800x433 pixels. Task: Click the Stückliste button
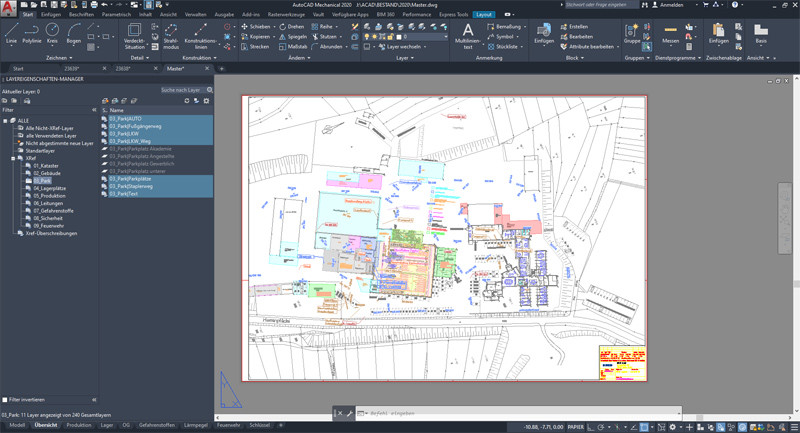pyautogui.click(x=502, y=46)
